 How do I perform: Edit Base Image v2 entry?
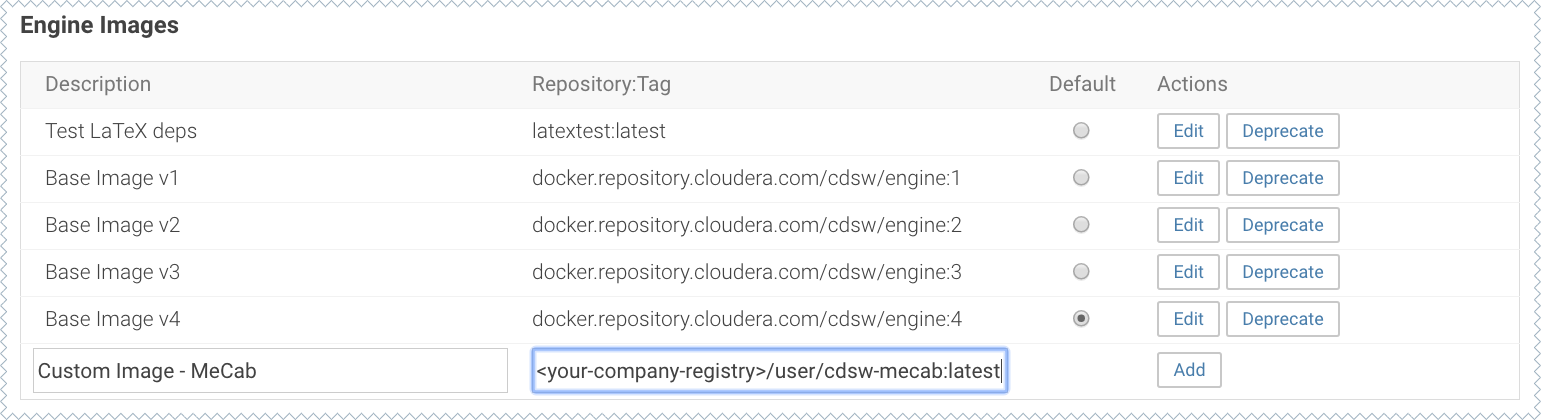pos(1188,225)
